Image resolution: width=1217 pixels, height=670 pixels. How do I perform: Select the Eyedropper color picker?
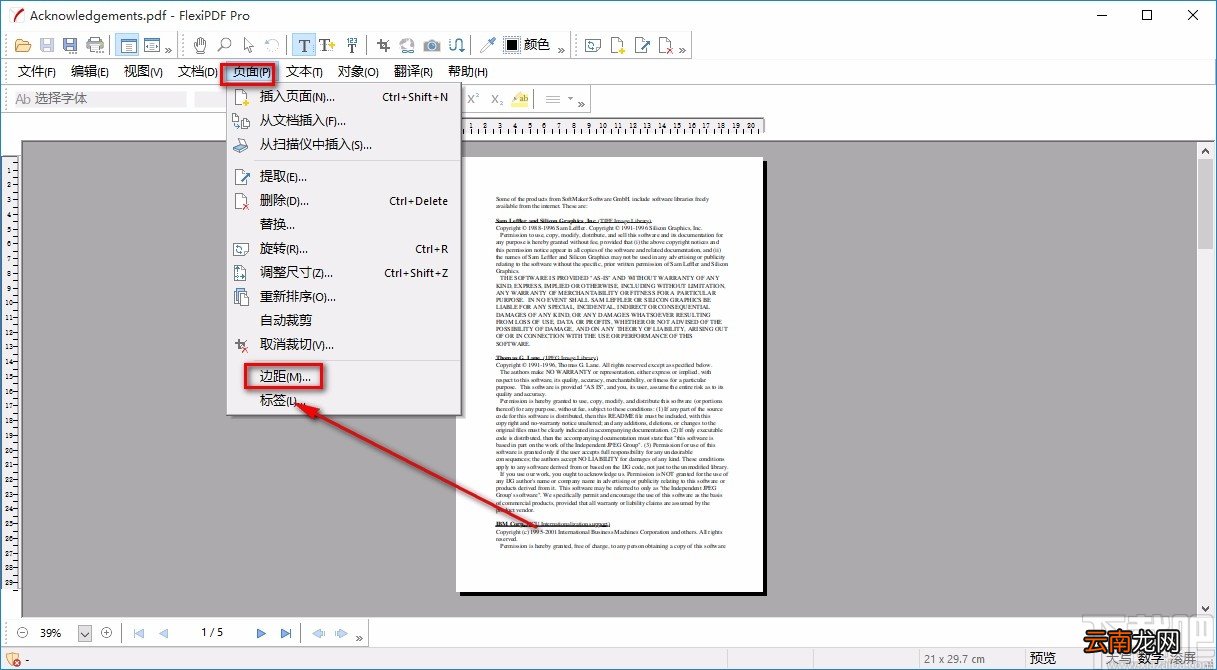pos(488,45)
